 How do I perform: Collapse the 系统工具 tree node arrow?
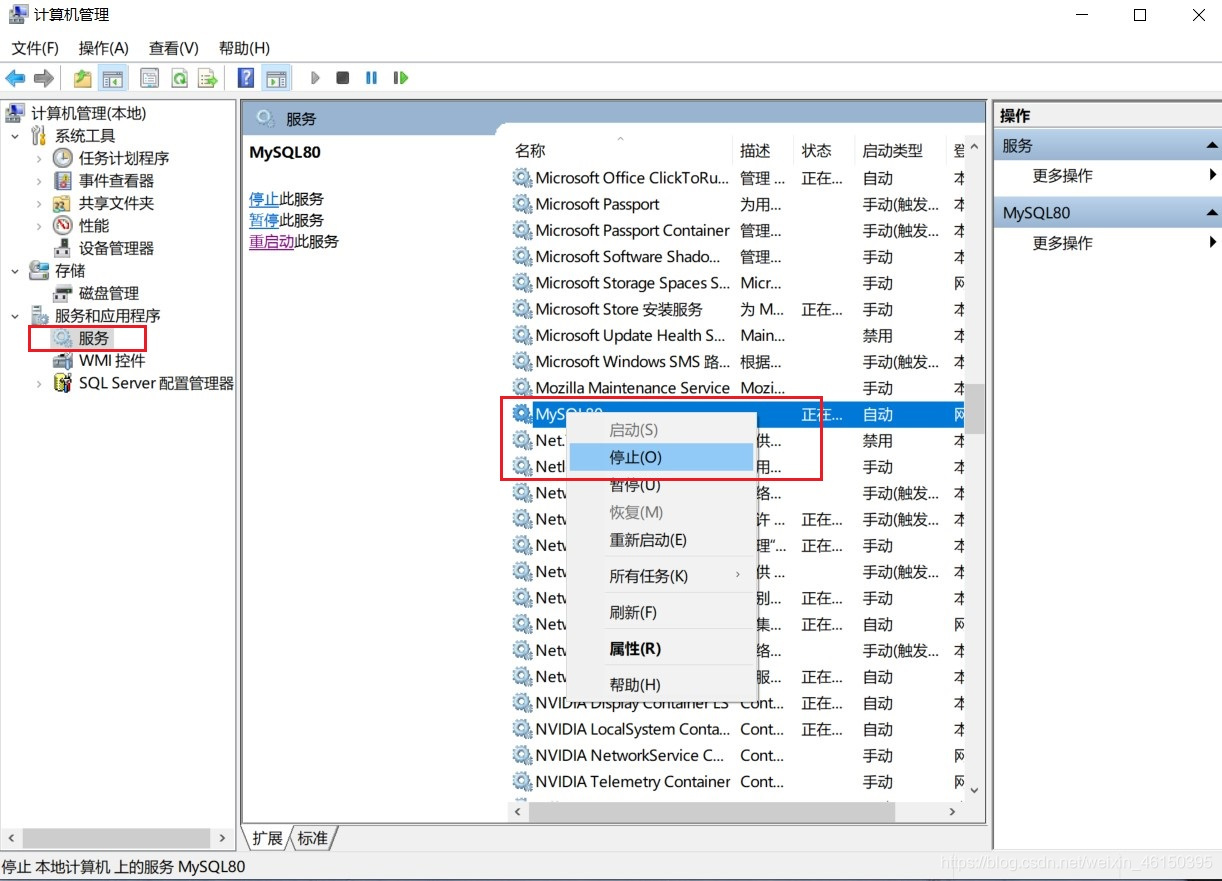(x=15, y=136)
